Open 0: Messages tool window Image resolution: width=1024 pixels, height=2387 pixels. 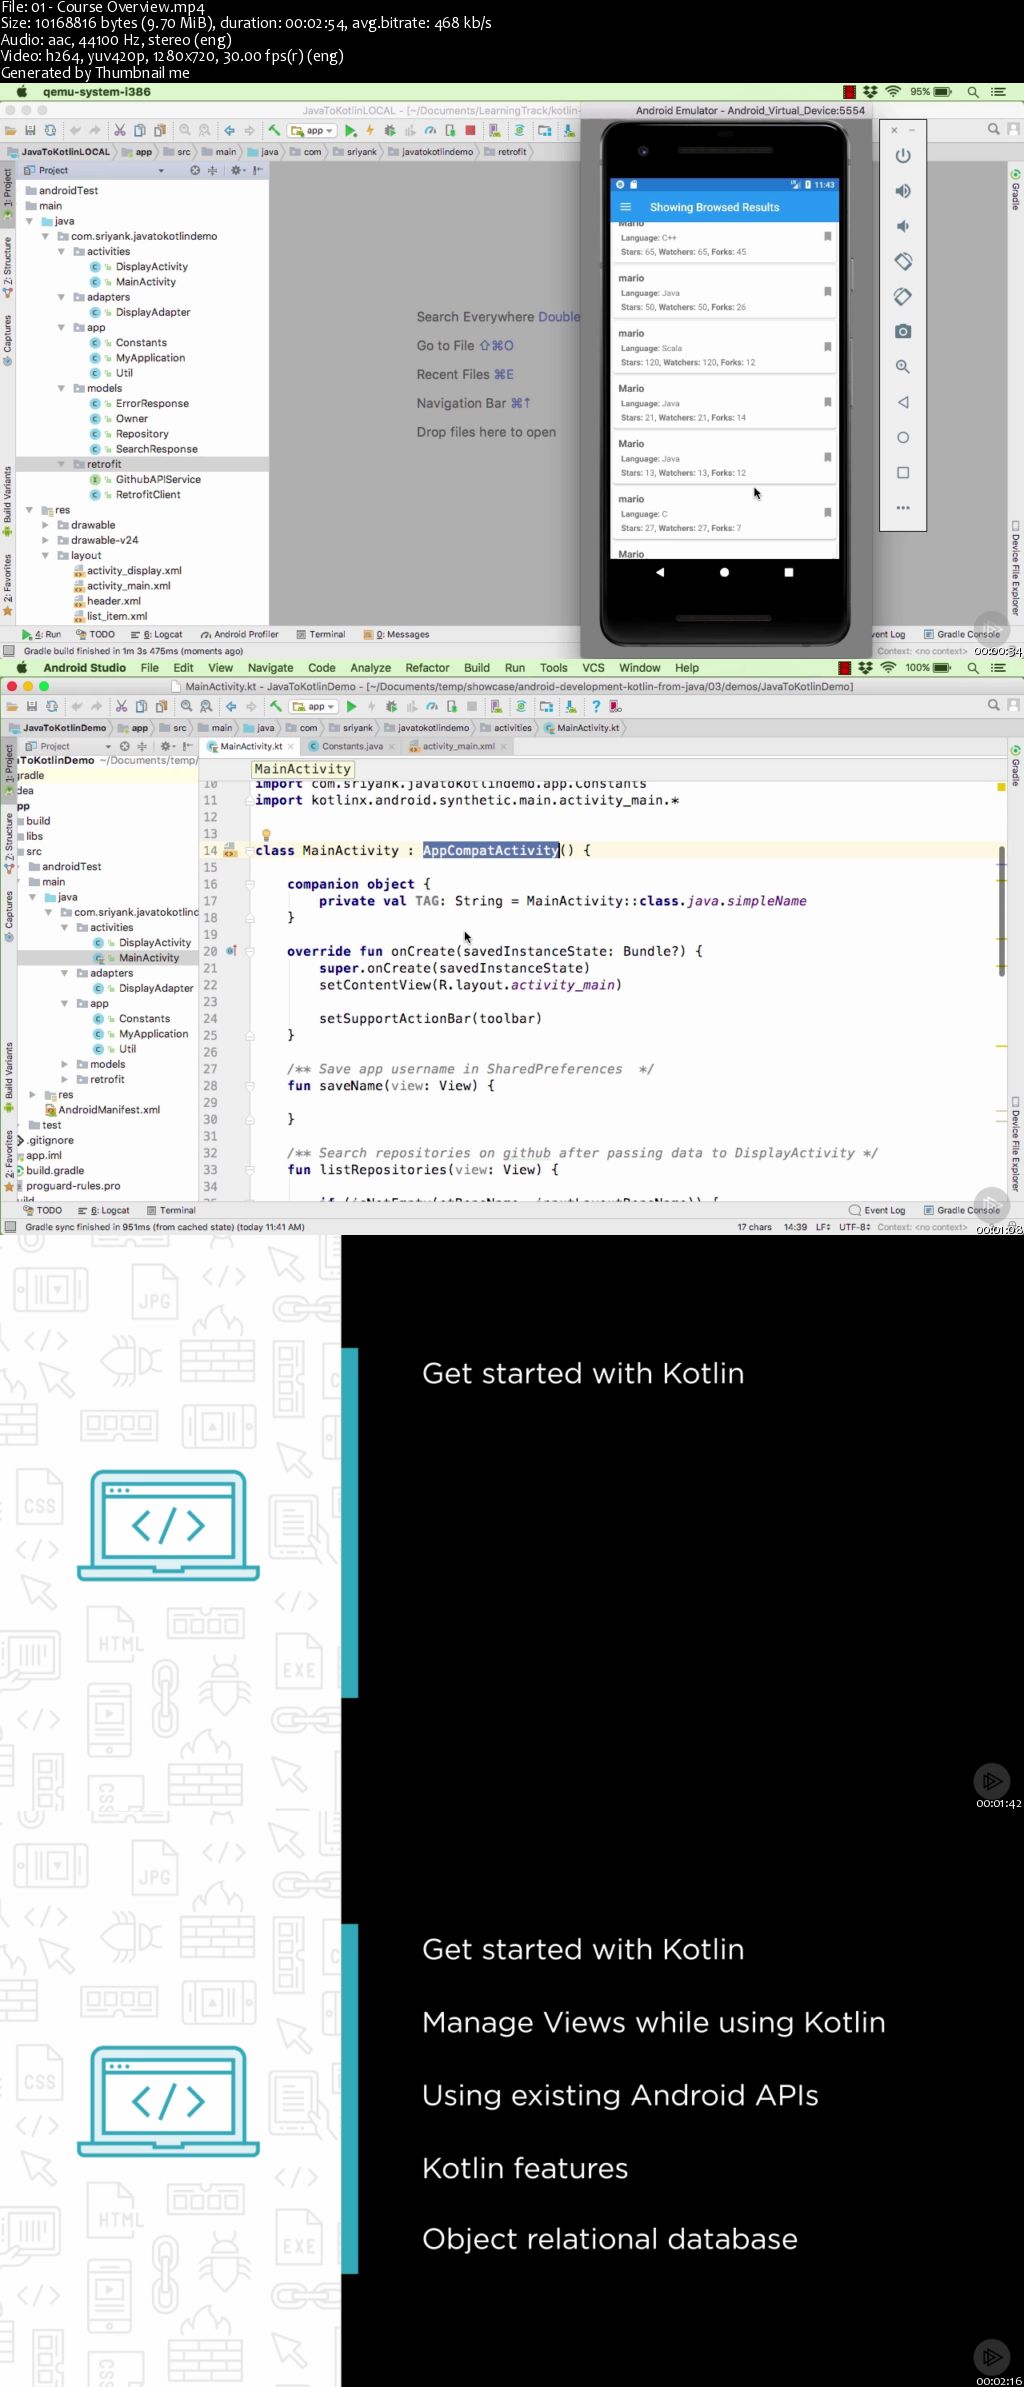(397, 634)
